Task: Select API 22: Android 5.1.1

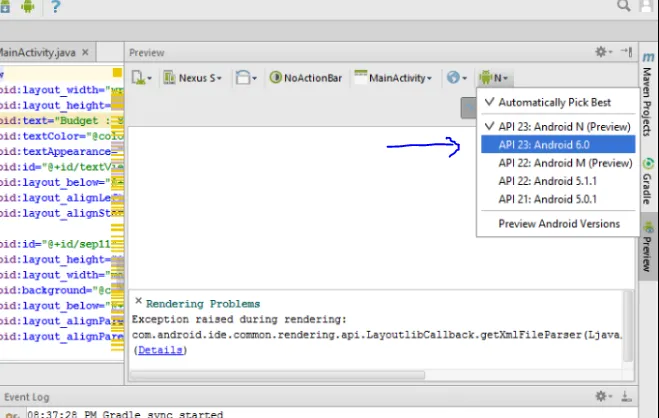Action: click(558, 181)
